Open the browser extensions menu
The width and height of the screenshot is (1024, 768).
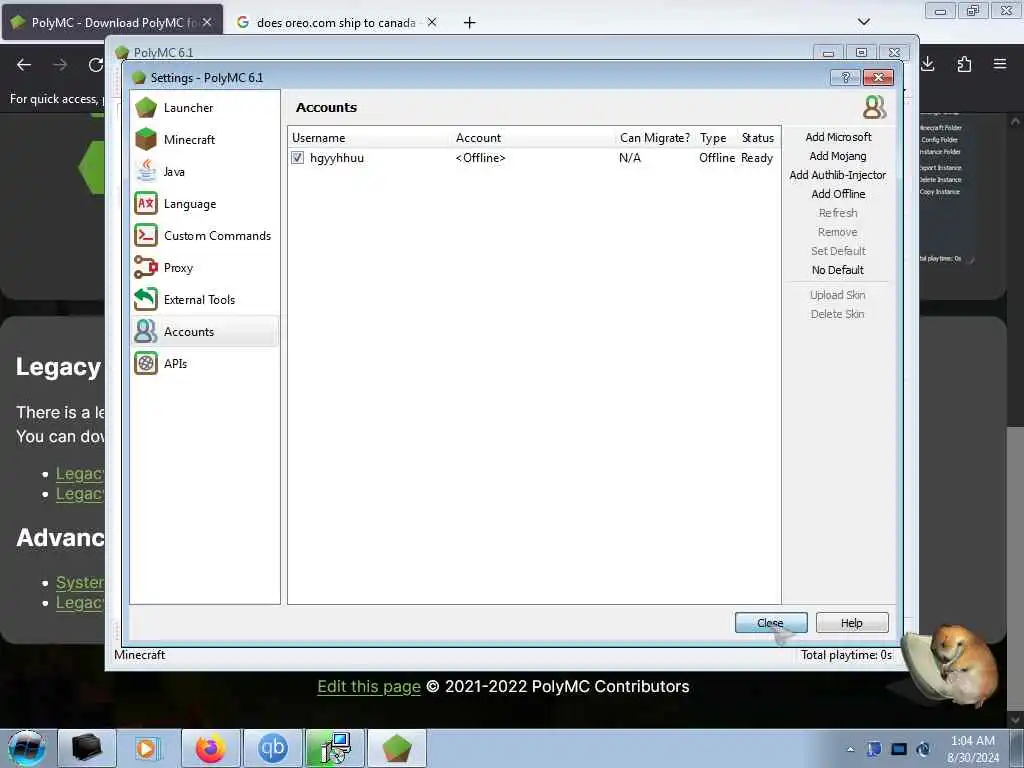click(964, 64)
